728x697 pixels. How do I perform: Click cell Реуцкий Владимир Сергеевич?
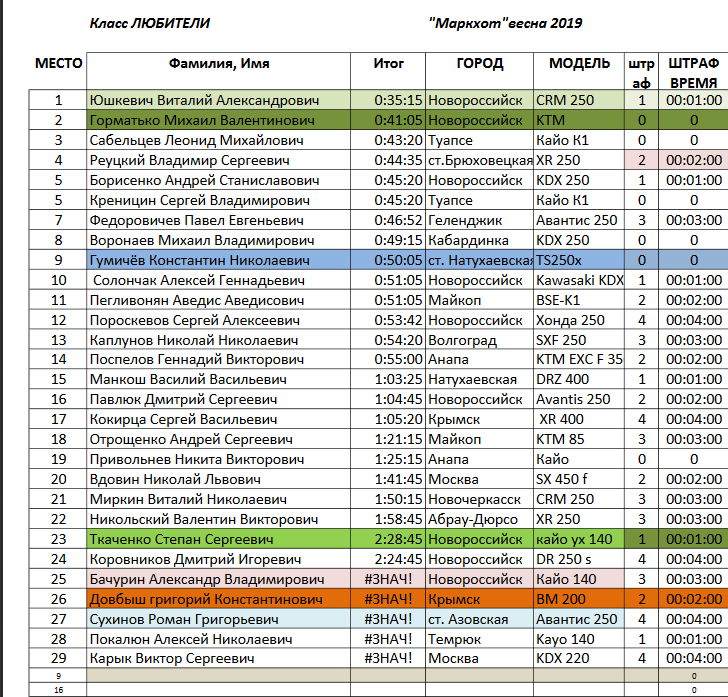(219, 160)
